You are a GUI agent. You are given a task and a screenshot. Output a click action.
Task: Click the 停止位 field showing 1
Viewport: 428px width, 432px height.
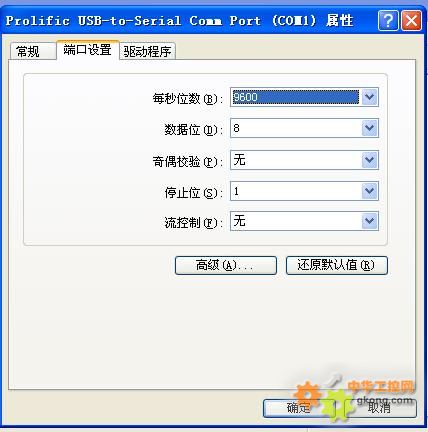(x=296, y=191)
